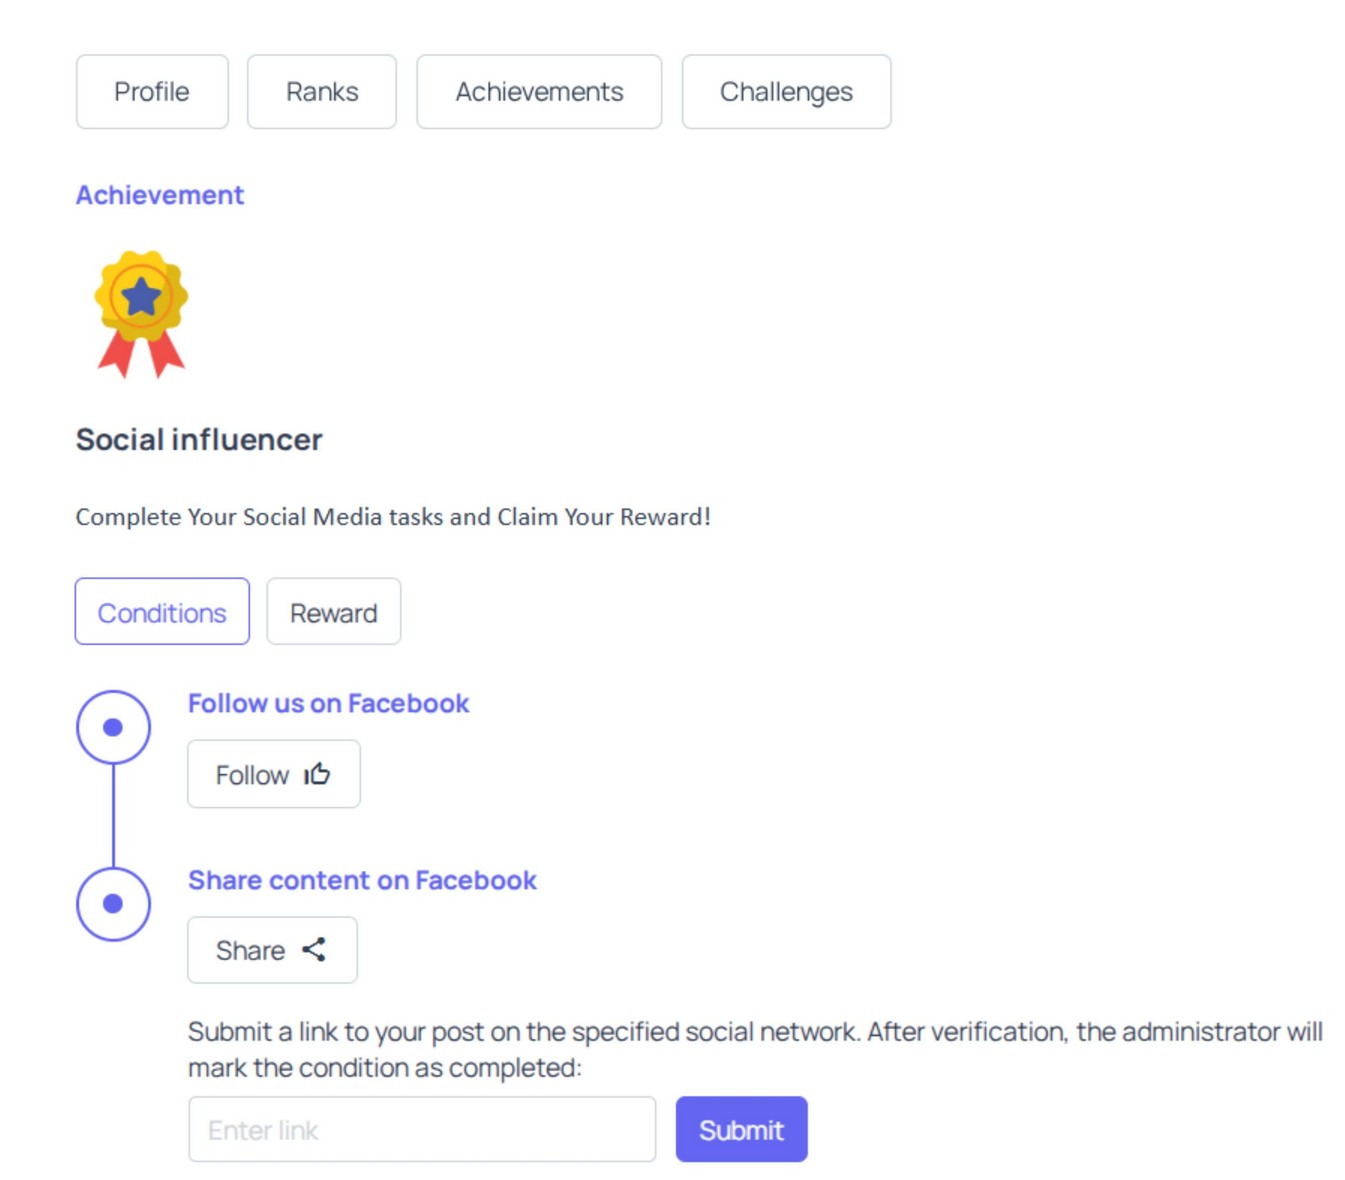
Task: Select the Conditions tab
Action: point(162,612)
